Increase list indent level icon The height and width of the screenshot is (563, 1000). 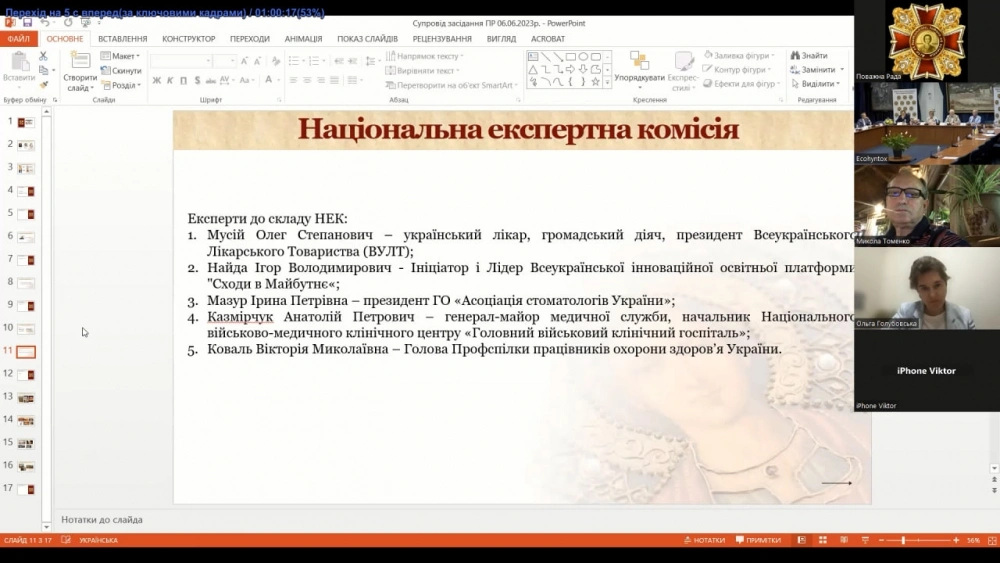point(353,61)
